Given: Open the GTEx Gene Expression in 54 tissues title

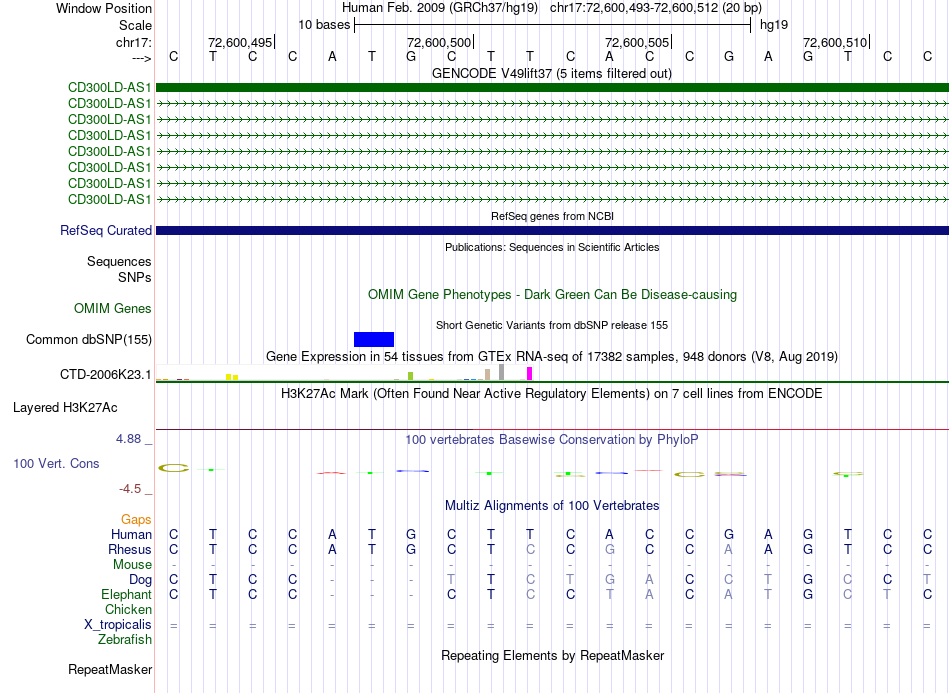Looking at the screenshot, I should pos(552,357).
